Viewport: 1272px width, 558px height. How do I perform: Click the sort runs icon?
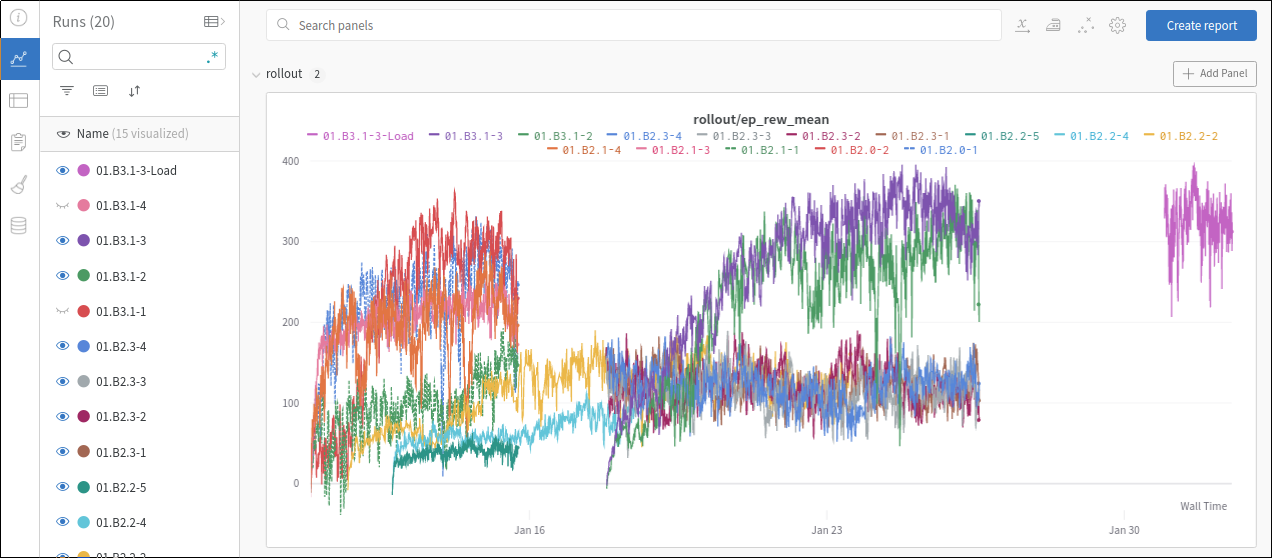(x=134, y=90)
